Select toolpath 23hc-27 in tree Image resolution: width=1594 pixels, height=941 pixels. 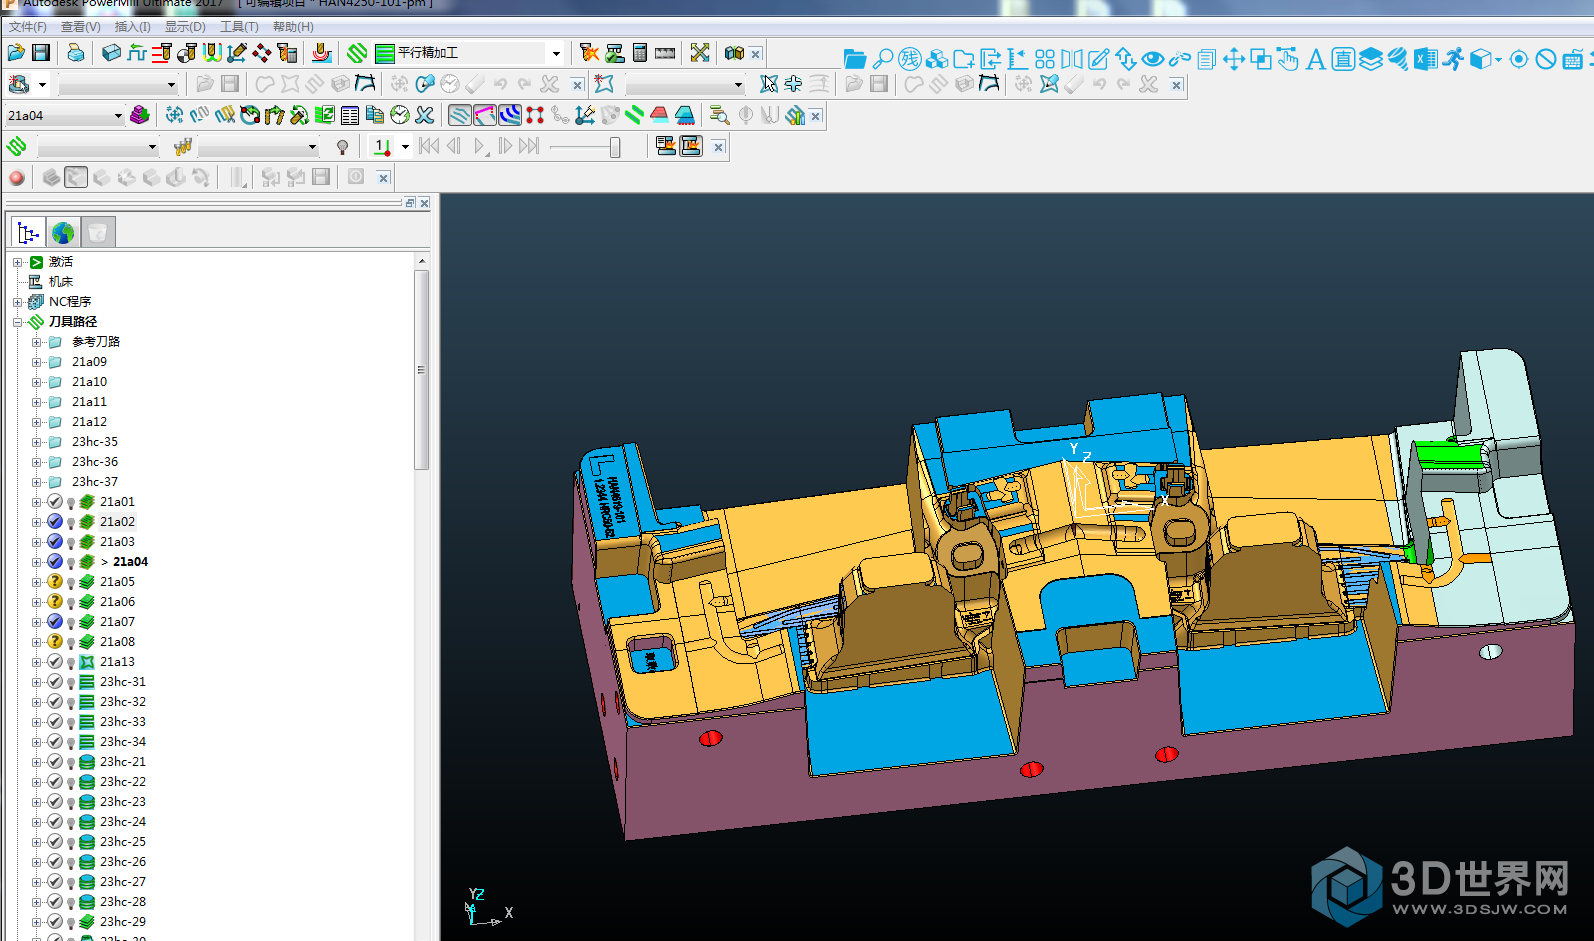click(x=123, y=882)
